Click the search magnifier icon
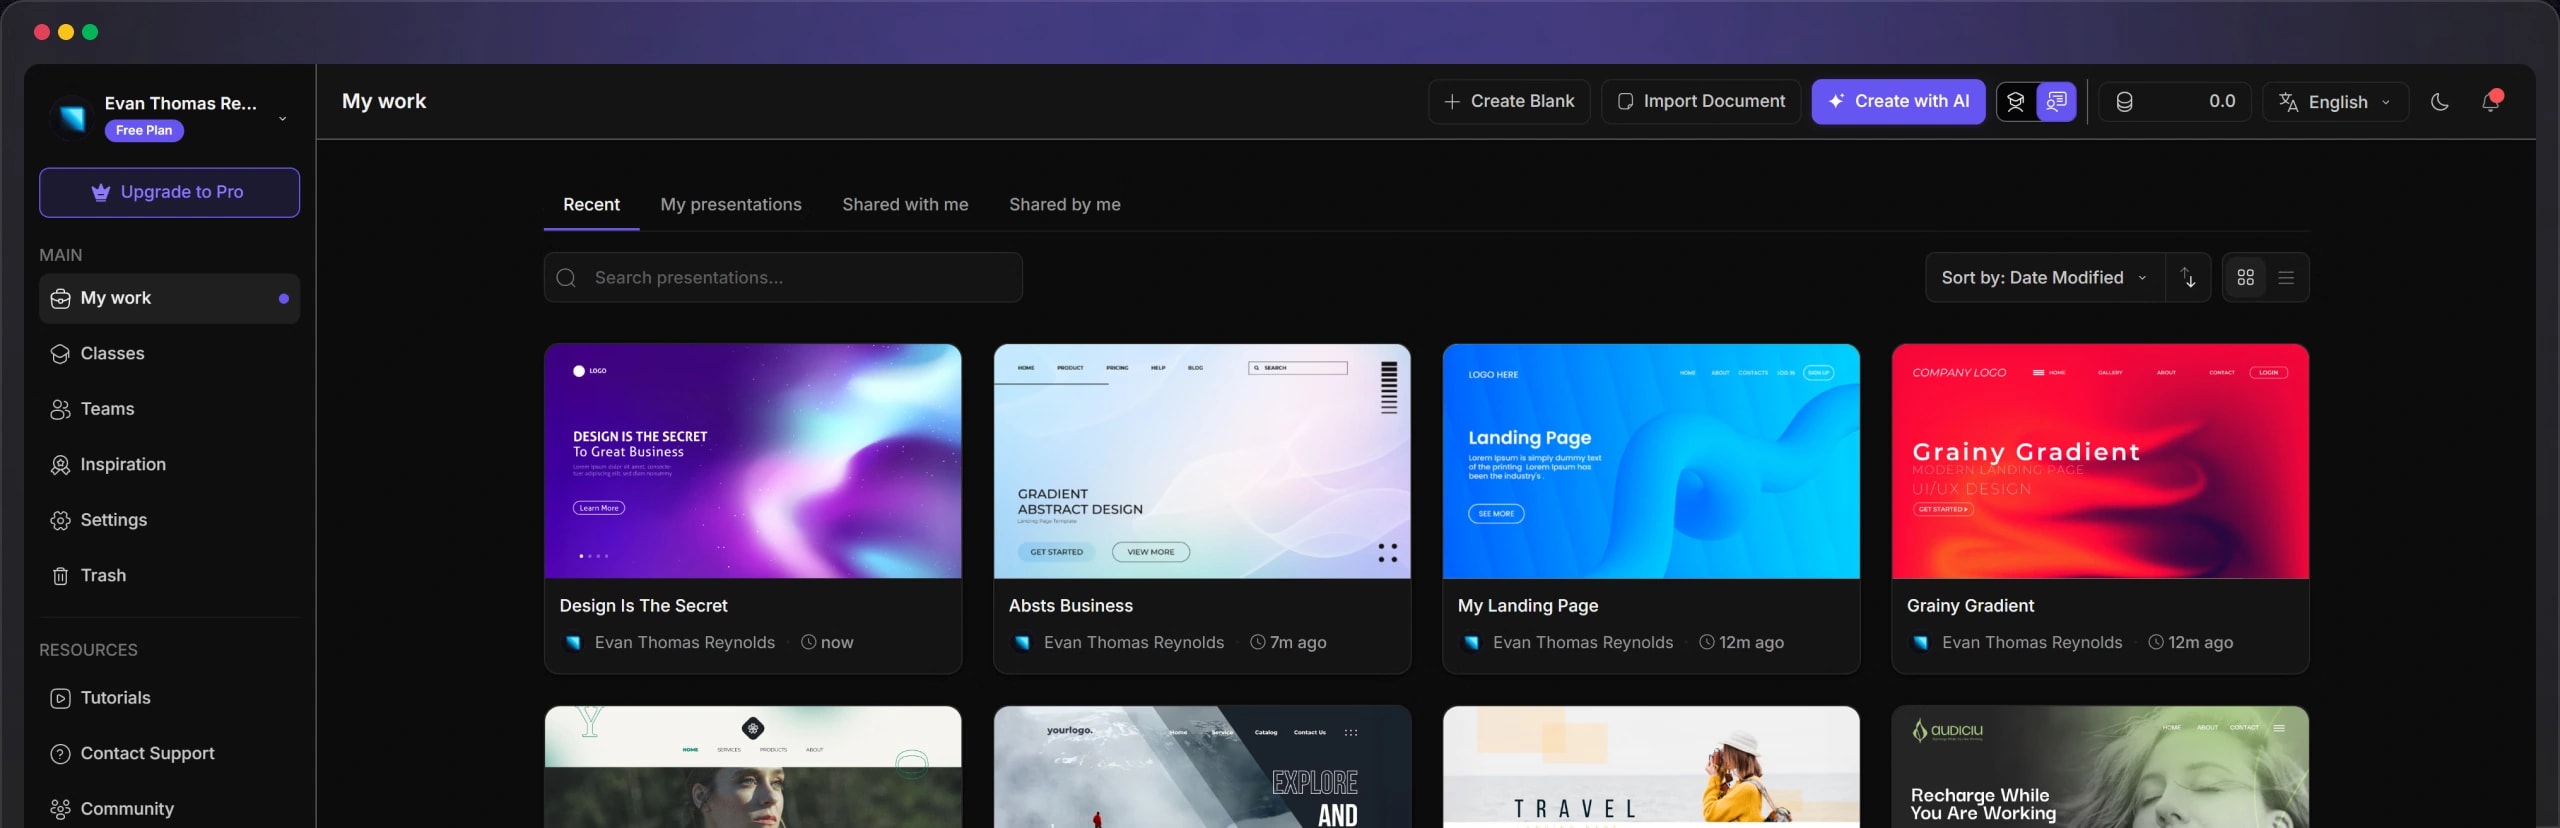The width and height of the screenshot is (2560, 828). (x=566, y=277)
